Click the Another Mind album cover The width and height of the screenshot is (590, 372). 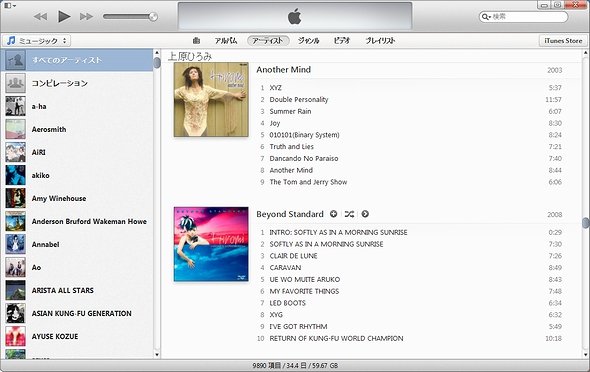coord(211,100)
